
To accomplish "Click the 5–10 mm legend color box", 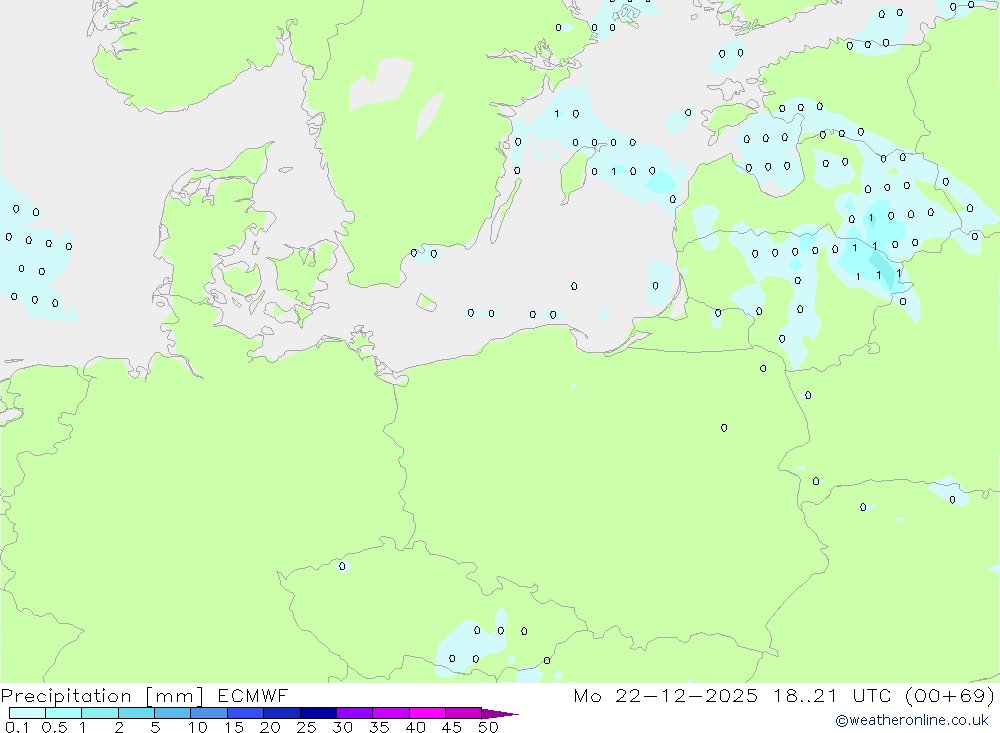I will (173, 713).
